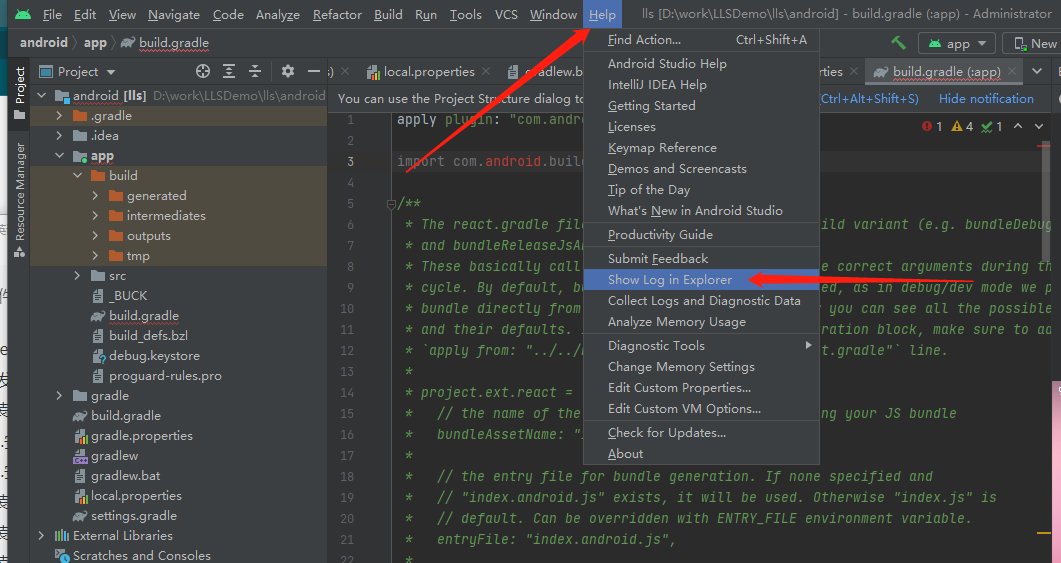Choose Show Log in Explorer

tap(702, 279)
